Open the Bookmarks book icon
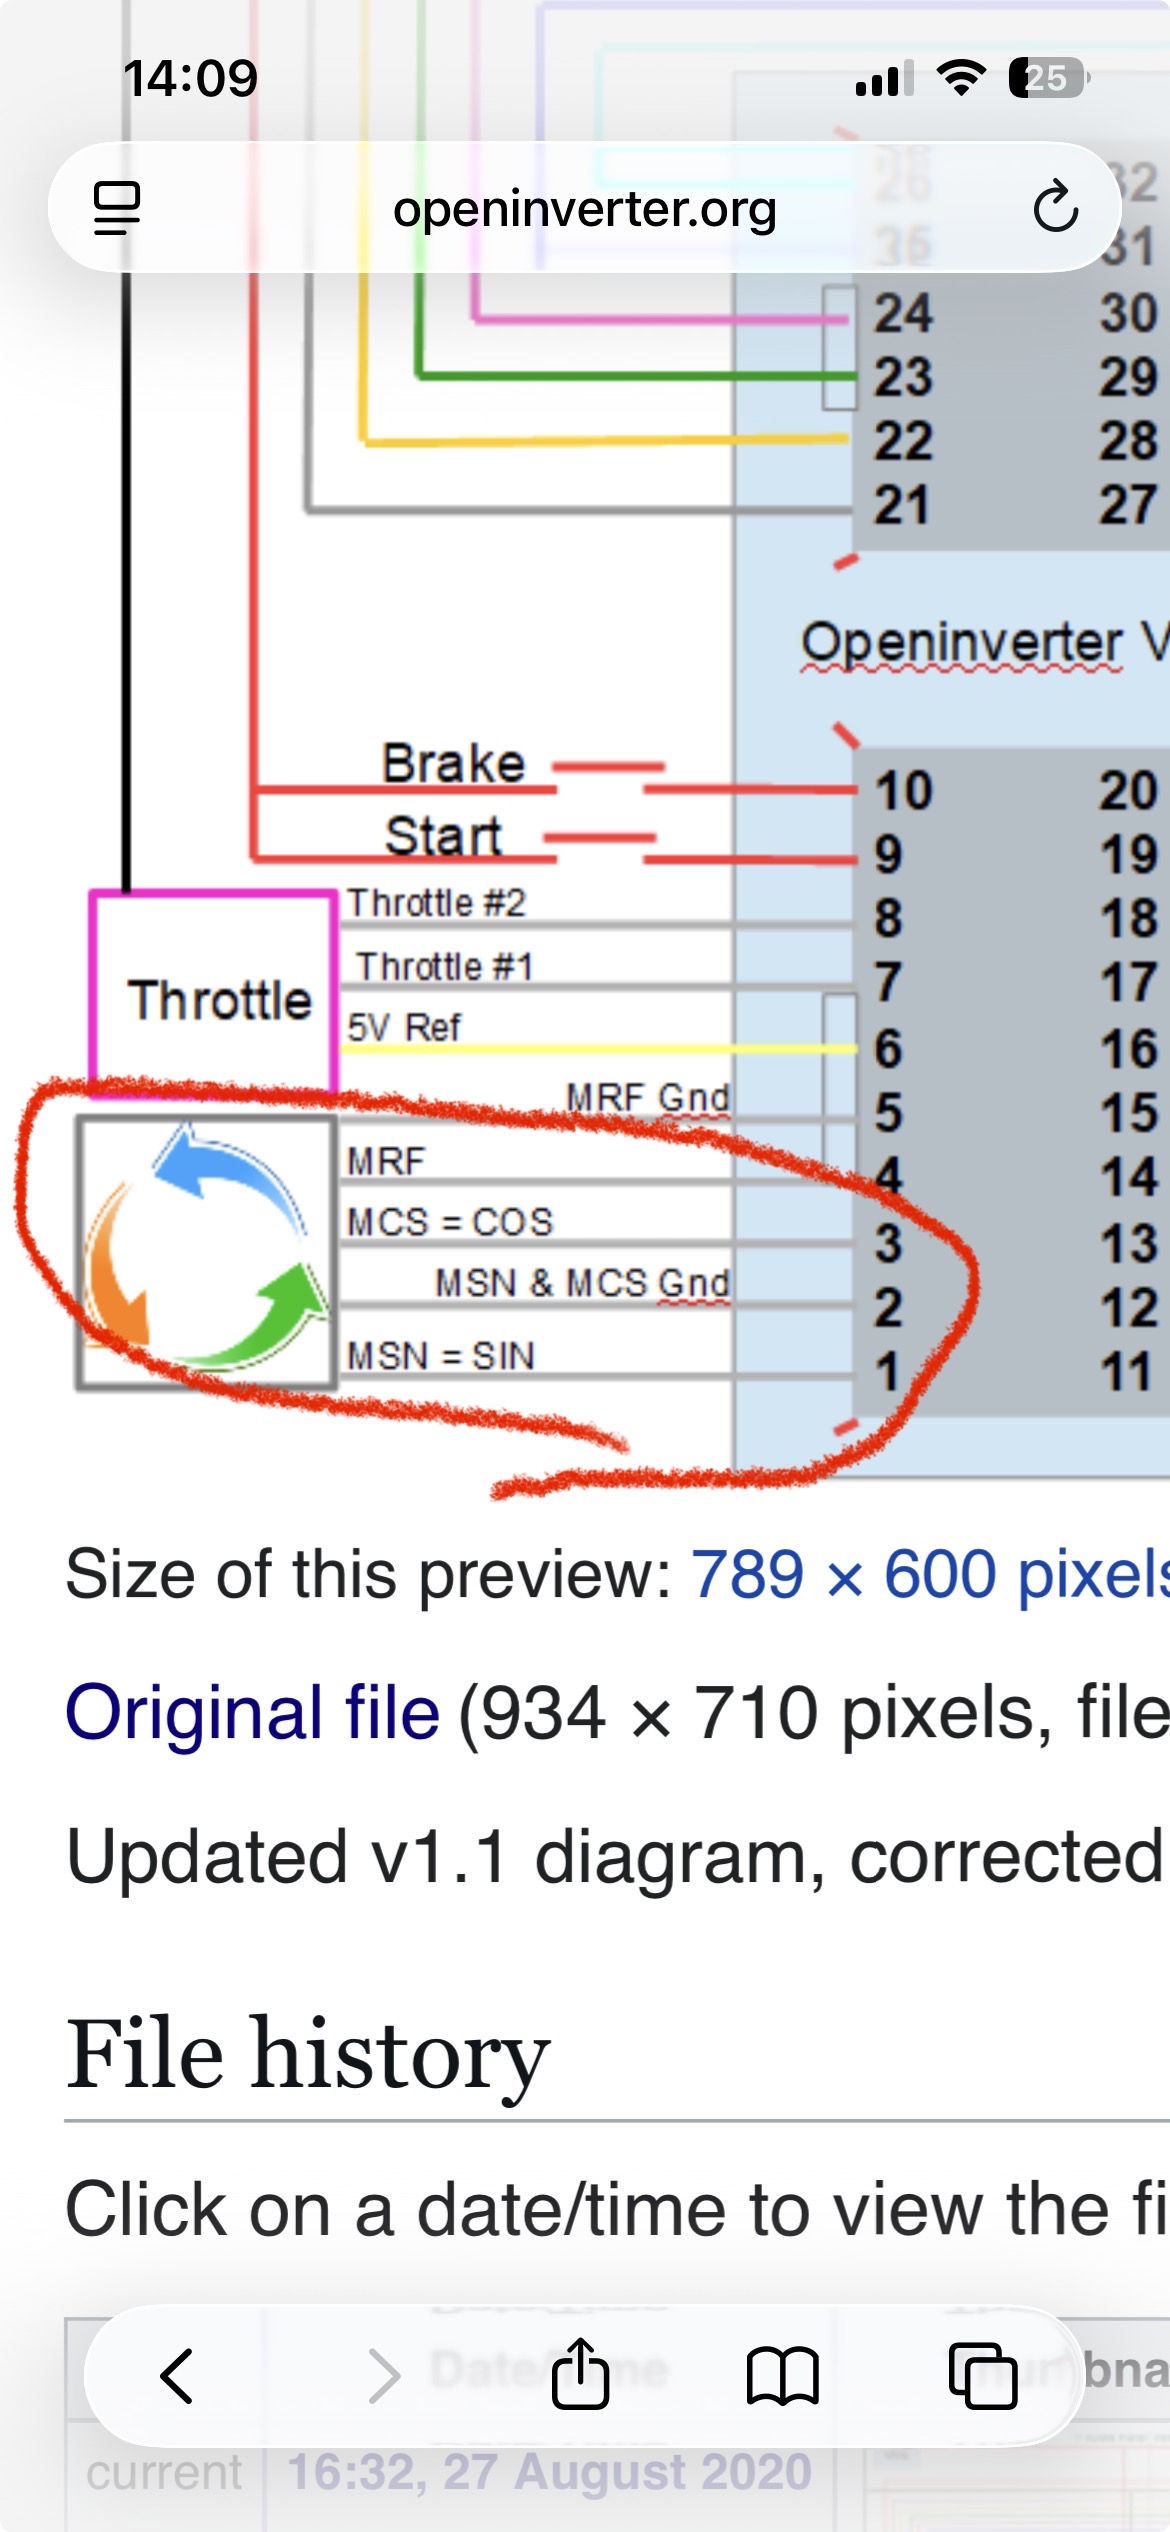Image resolution: width=1170 pixels, height=2532 pixels. click(x=782, y=2375)
